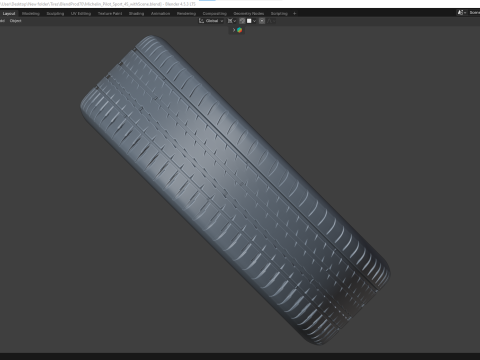
Task: Switch to the Geometry Nodes workspace
Action: pyautogui.click(x=249, y=14)
